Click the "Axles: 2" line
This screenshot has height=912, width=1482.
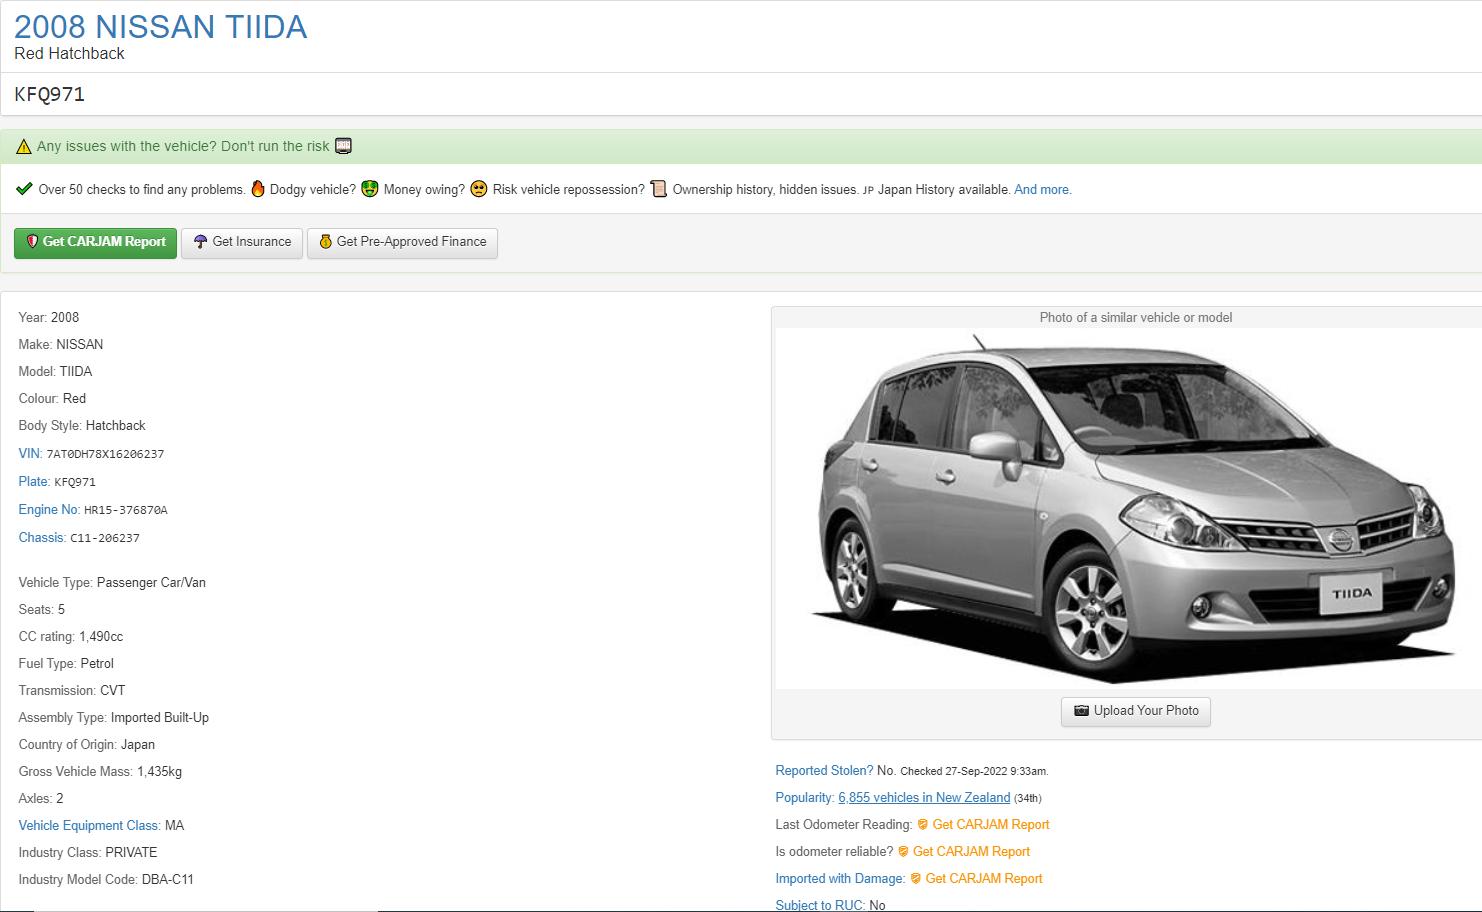tap(41, 799)
